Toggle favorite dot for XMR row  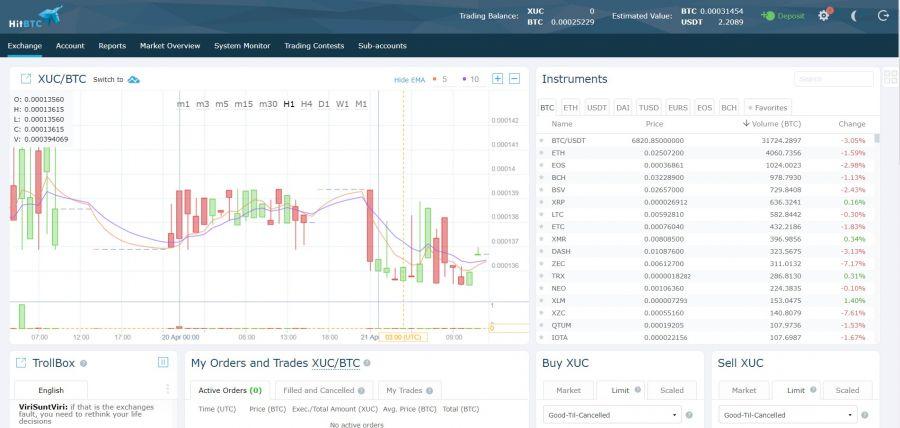541,239
